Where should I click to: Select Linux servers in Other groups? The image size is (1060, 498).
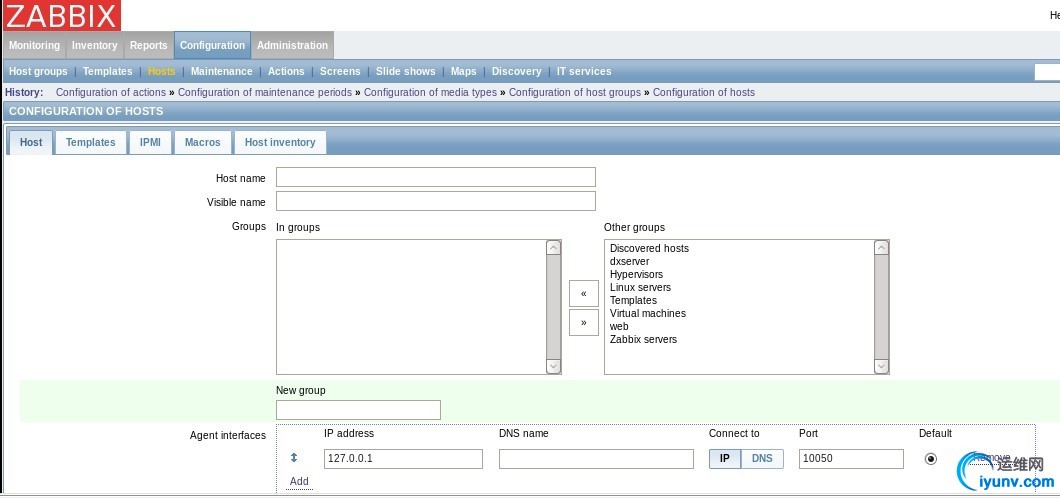point(640,287)
